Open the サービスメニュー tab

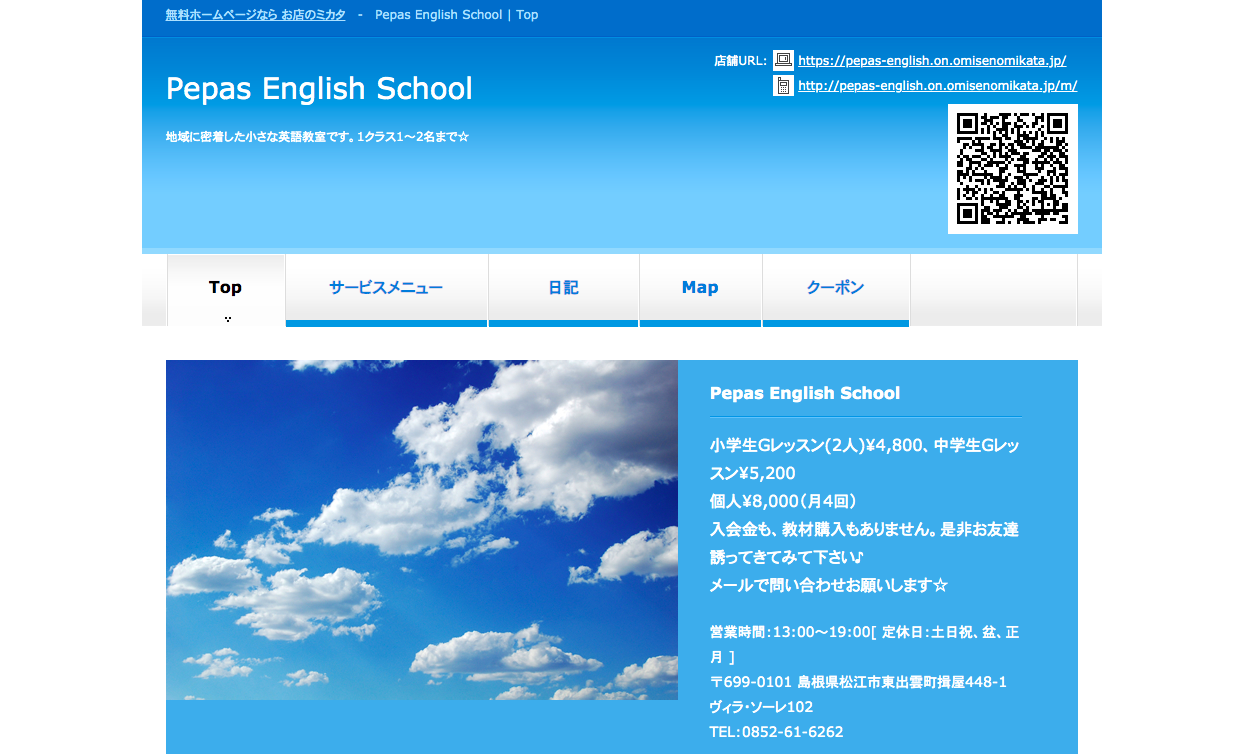(386, 290)
